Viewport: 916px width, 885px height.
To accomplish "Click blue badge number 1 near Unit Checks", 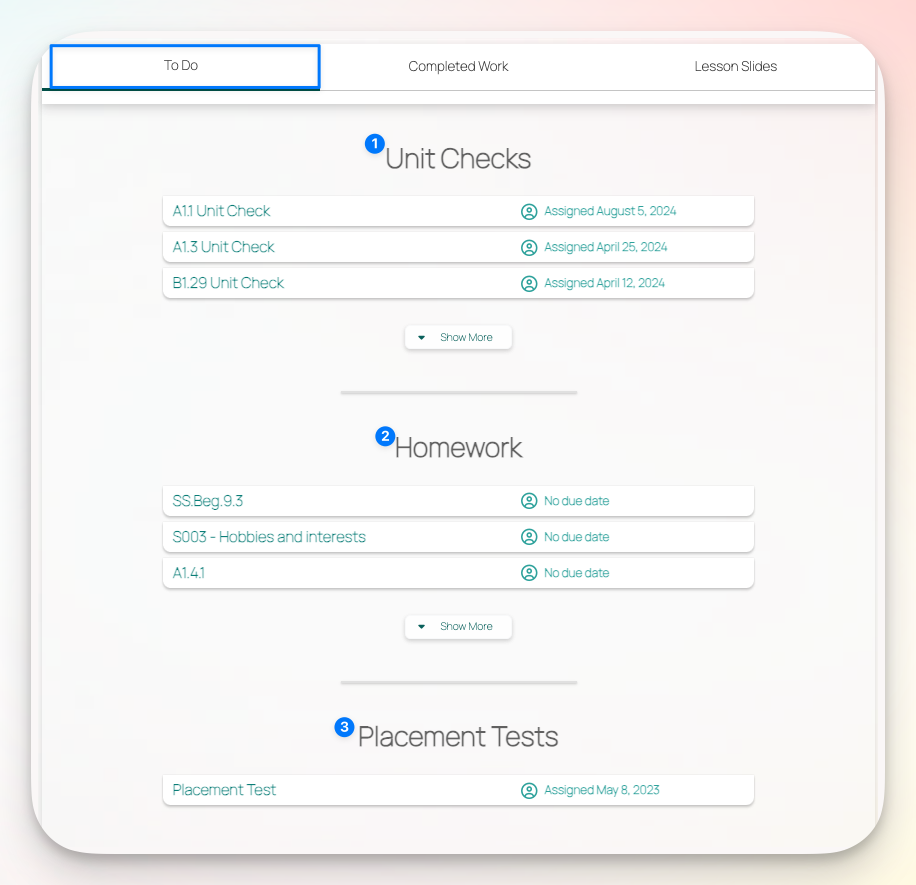I will pos(375,144).
